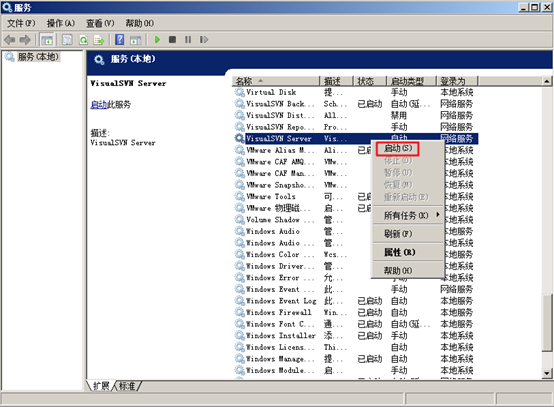This screenshot has height=407, width=554.
Task: Select the Windows Installer service
Action: 355,336
